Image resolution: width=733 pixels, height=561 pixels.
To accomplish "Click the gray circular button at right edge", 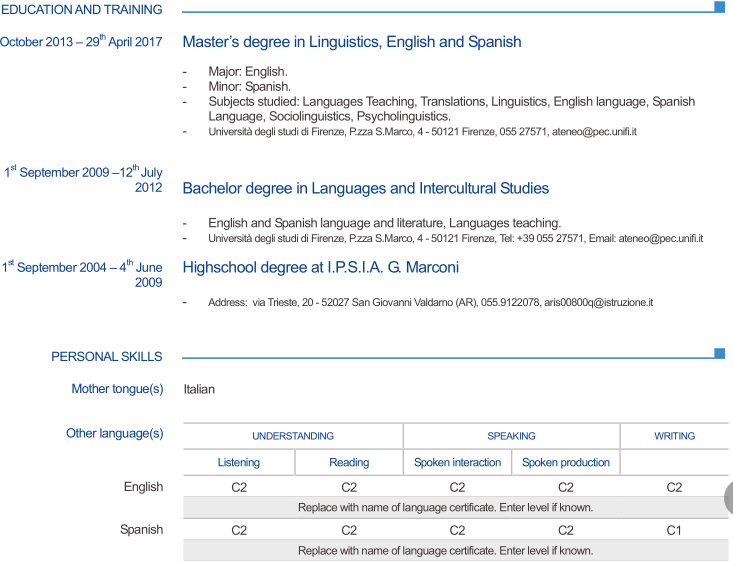I will [x=727, y=497].
